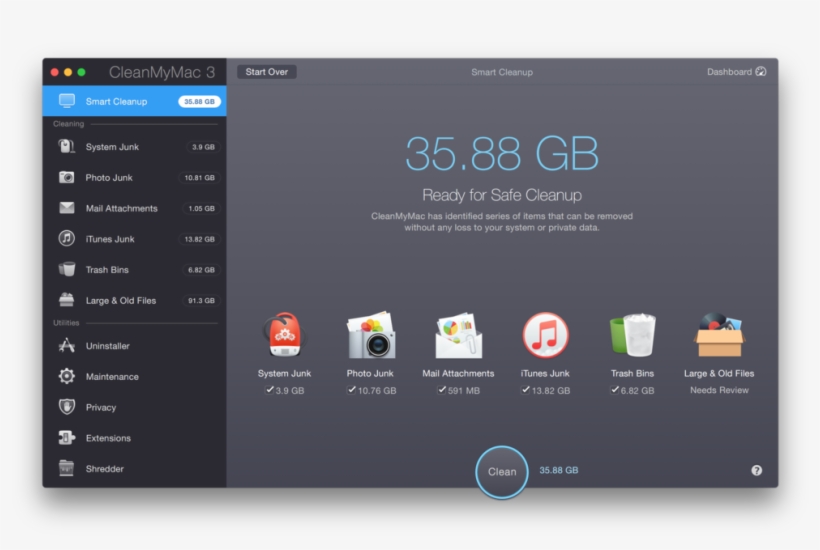Click the Dashboard gauge icon
This screenshot has width=820, height=550.
(x=761, y=72)
